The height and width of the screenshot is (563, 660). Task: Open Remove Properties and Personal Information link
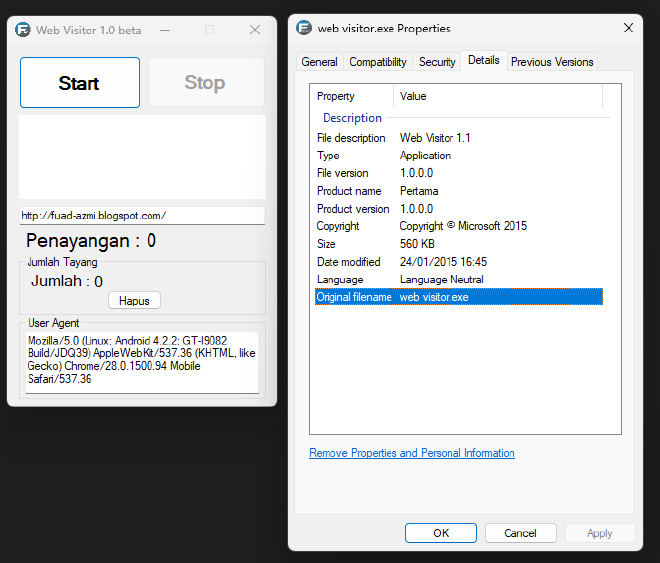pos(412,453)
